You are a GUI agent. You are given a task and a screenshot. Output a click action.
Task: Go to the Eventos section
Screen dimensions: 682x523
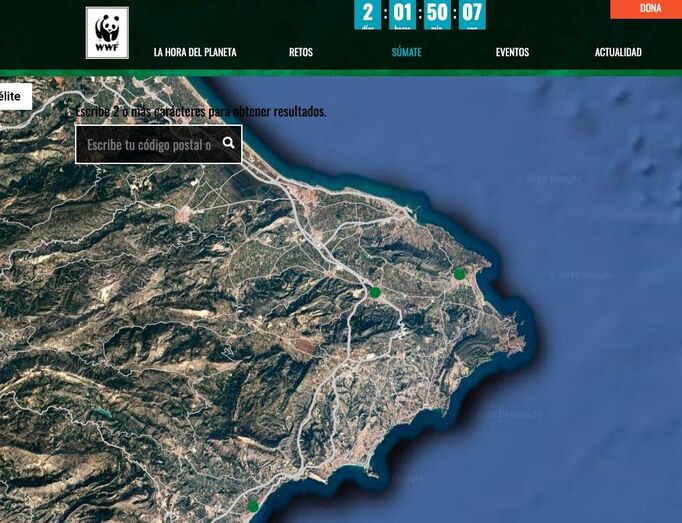coord(512,52)
